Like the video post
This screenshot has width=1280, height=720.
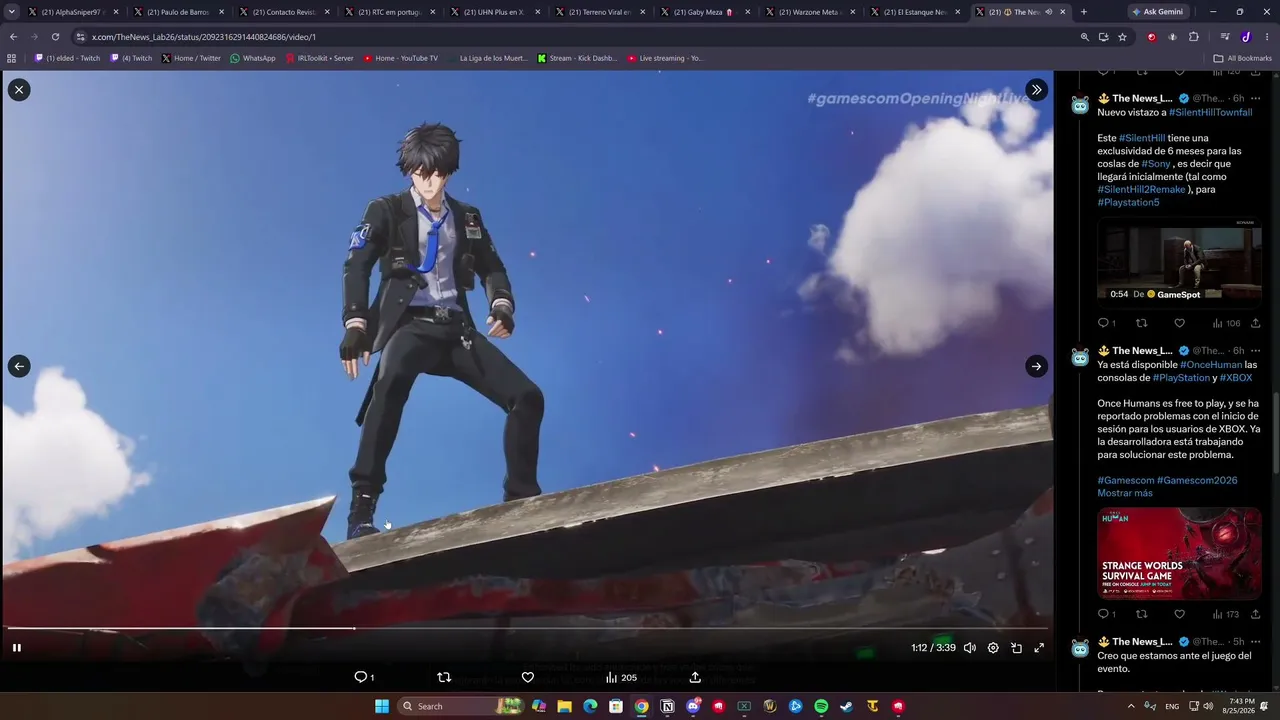coord(528,677)
